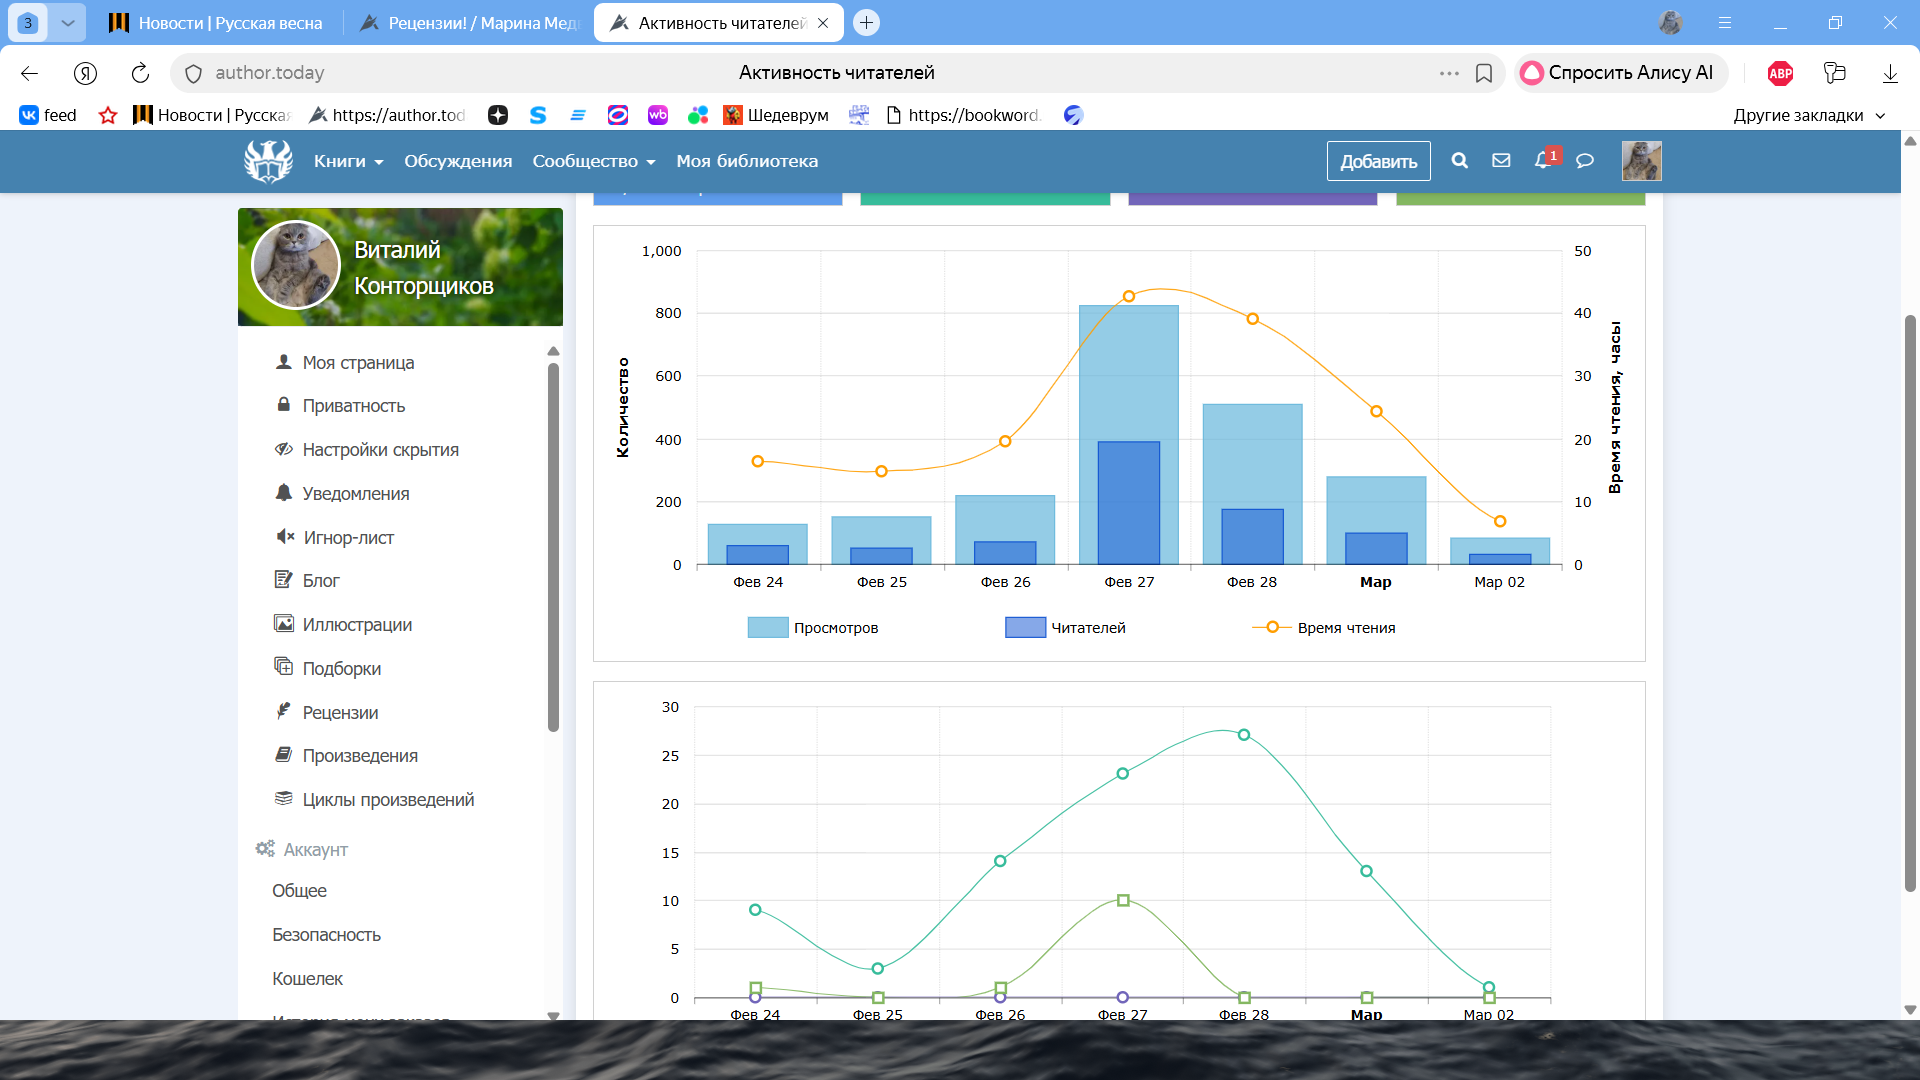This screenshot has width=1920, height=1080.
Task: Open messages envelope icon in header
Action: pos(1501,161)
